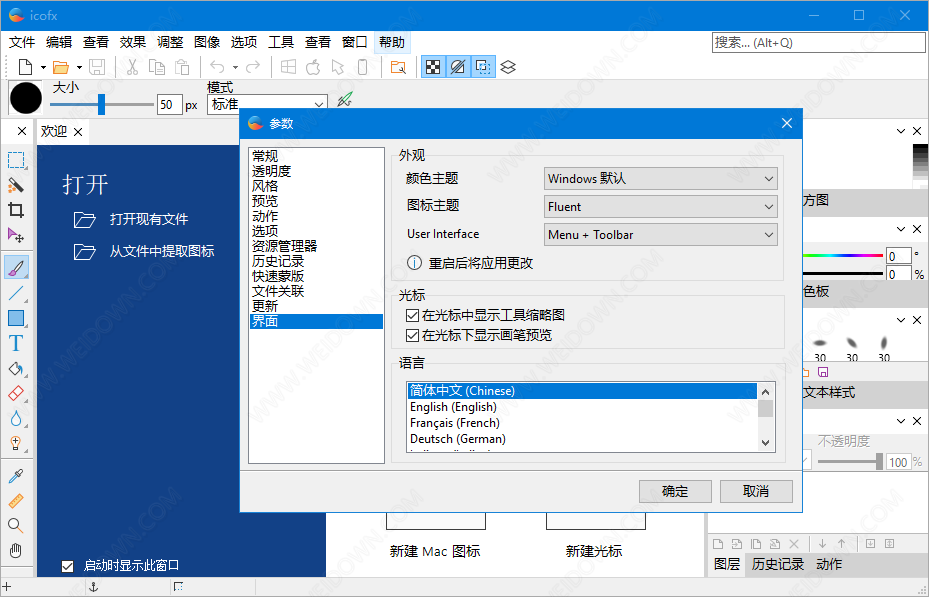The width and height of the screenshot is (929, 597).
Task: Select the line drawing tool
Action: coord(16,293)
